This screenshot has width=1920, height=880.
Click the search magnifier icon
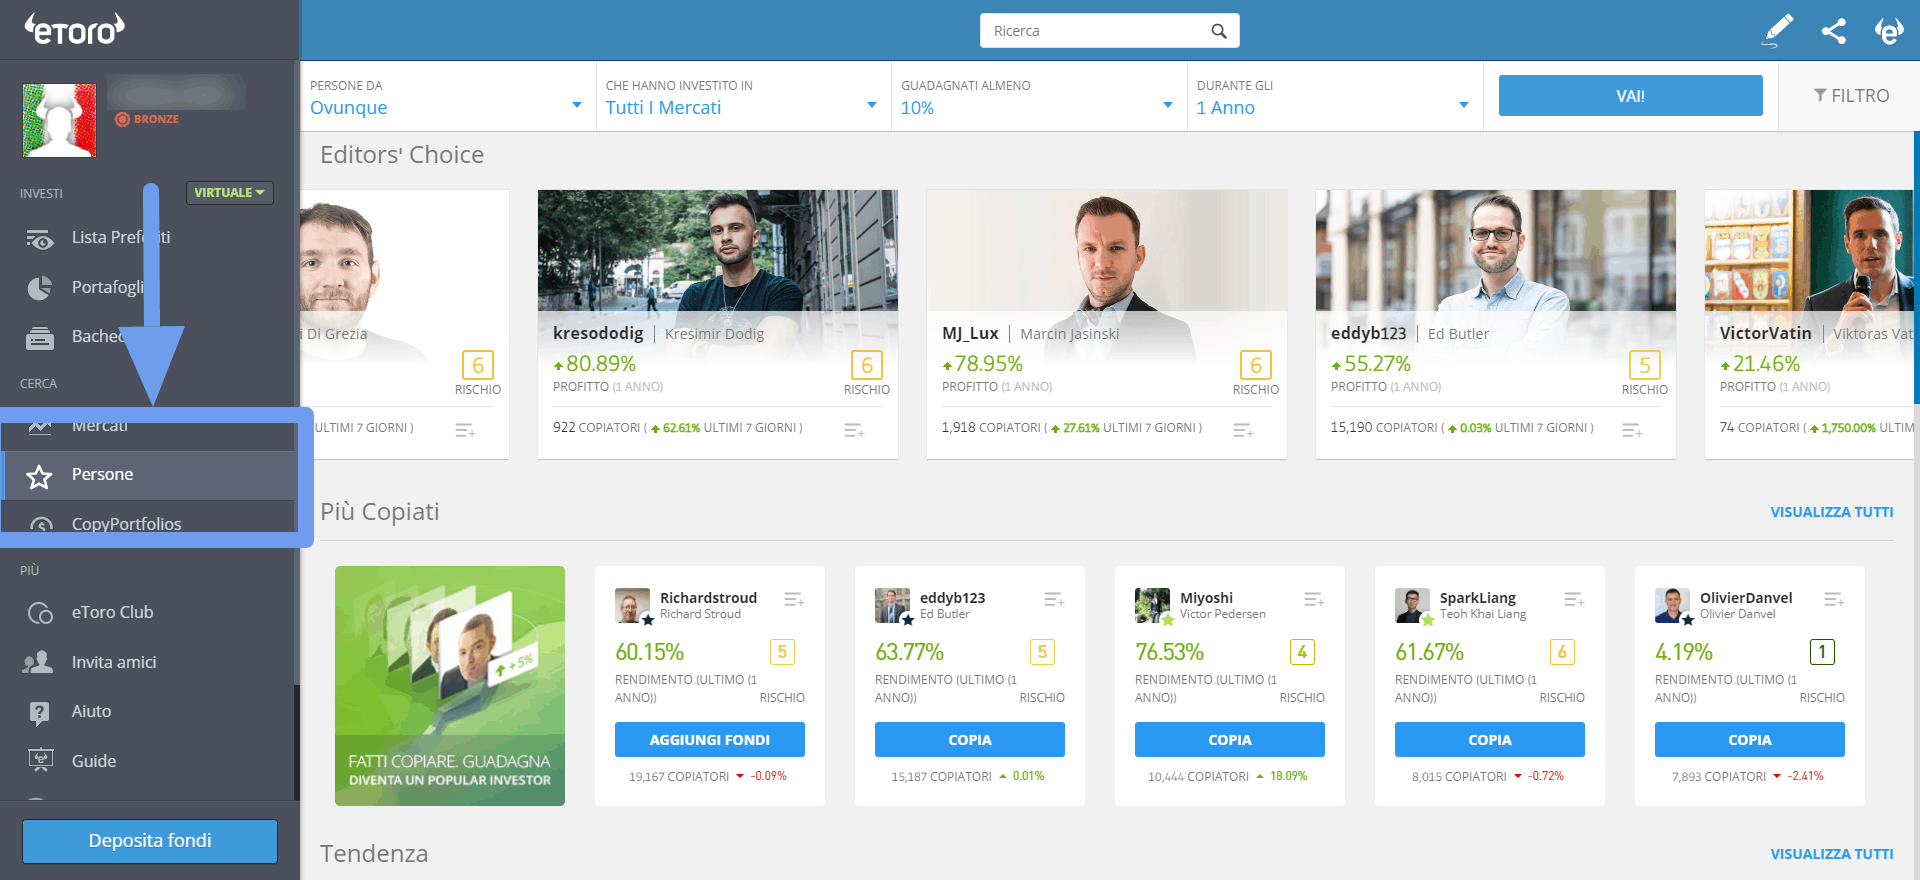[x=1219, y=31]
